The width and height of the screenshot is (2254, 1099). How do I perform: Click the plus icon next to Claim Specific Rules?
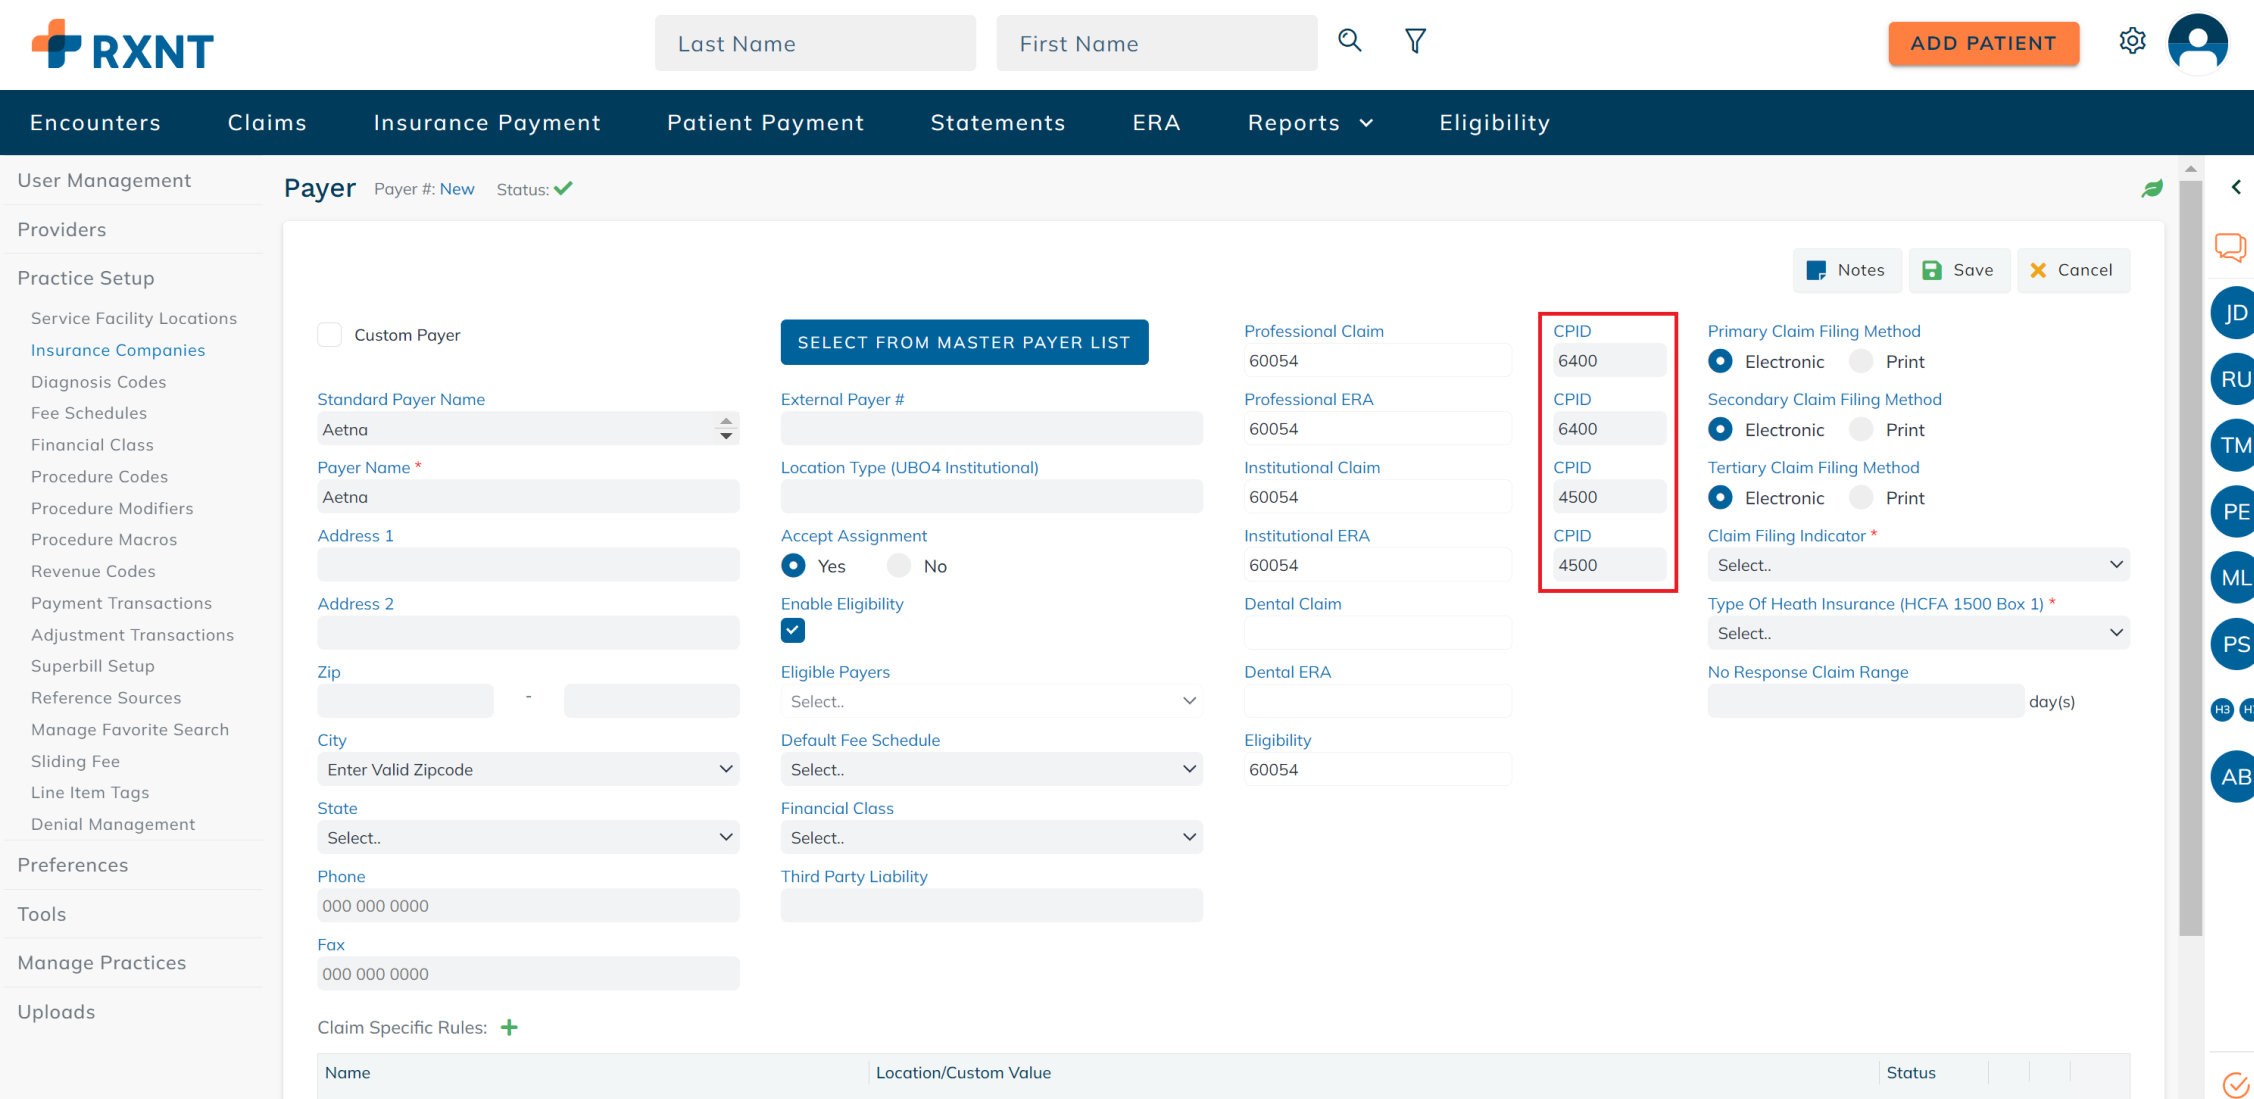tap(510, 1027)
